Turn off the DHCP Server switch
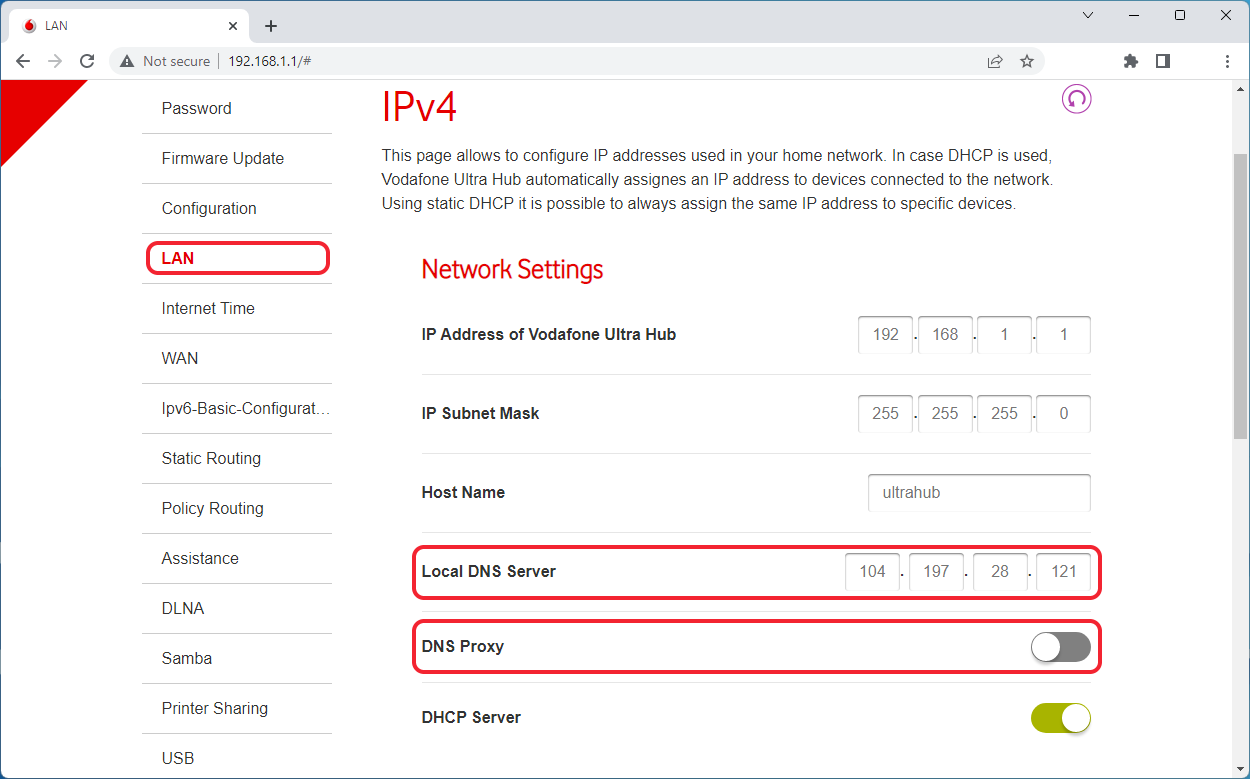 1061,718
